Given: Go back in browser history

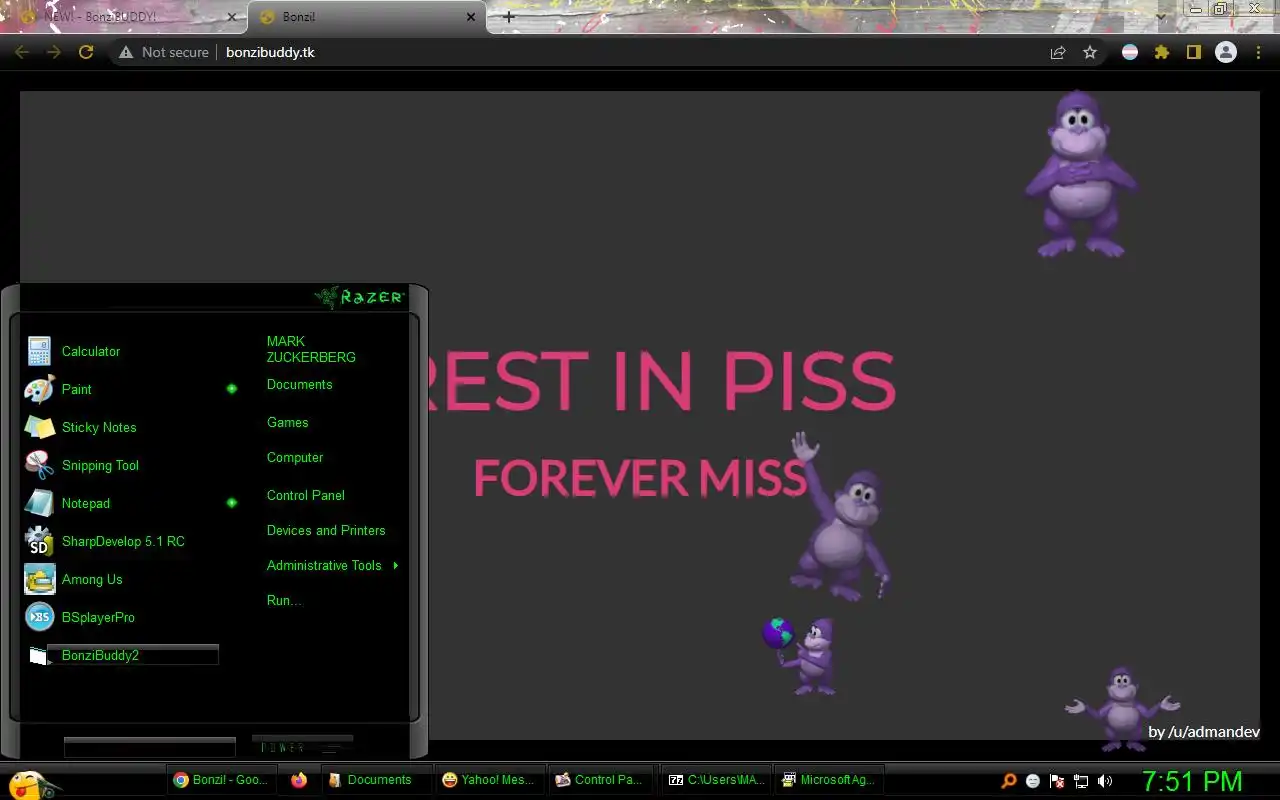Looking at the screenshot, I should [22, 52].
